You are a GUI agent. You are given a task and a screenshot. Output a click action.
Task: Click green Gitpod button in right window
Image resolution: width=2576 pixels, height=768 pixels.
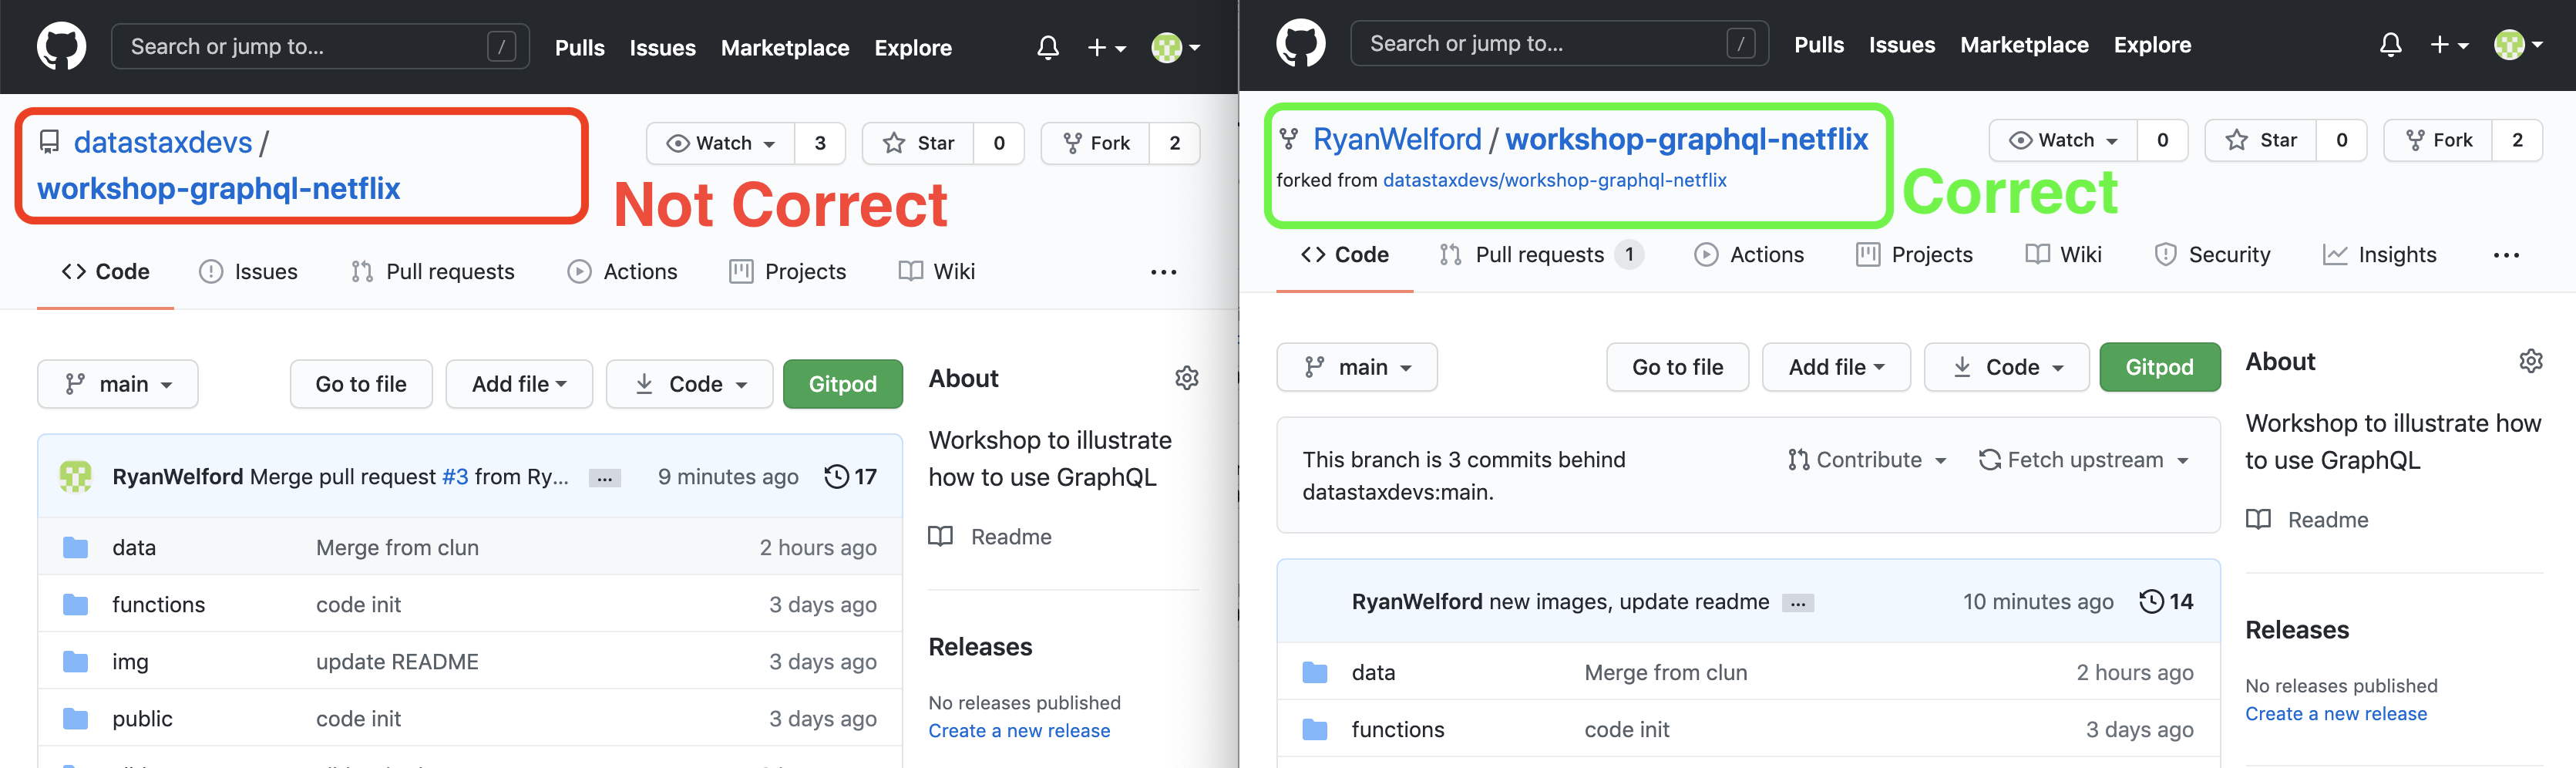(x=2160, y=367)
